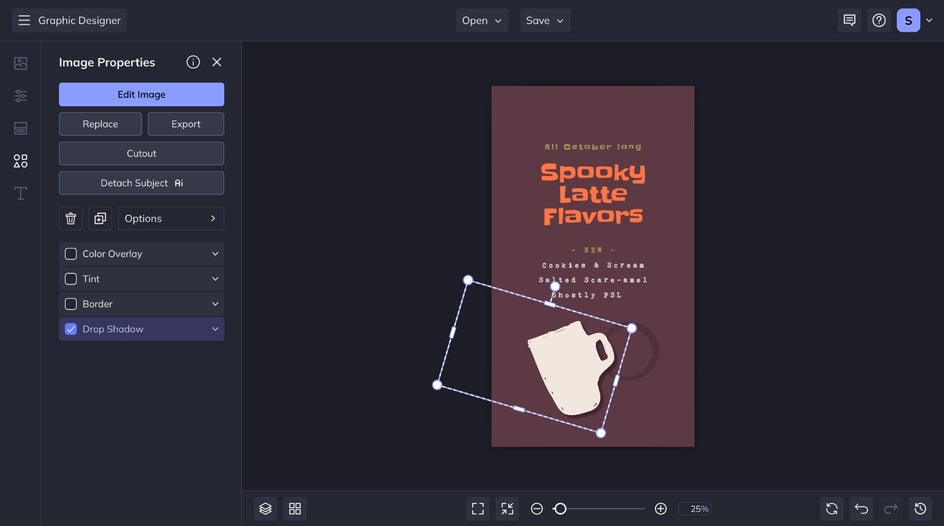Viewport: 944px width, 526px height.
Task: Zoom out with the minus icon
Action: [536, 509]
